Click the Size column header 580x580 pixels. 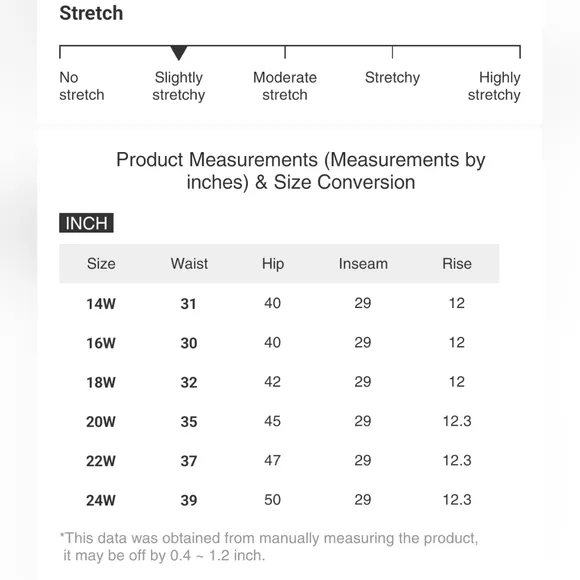point(101,264)
